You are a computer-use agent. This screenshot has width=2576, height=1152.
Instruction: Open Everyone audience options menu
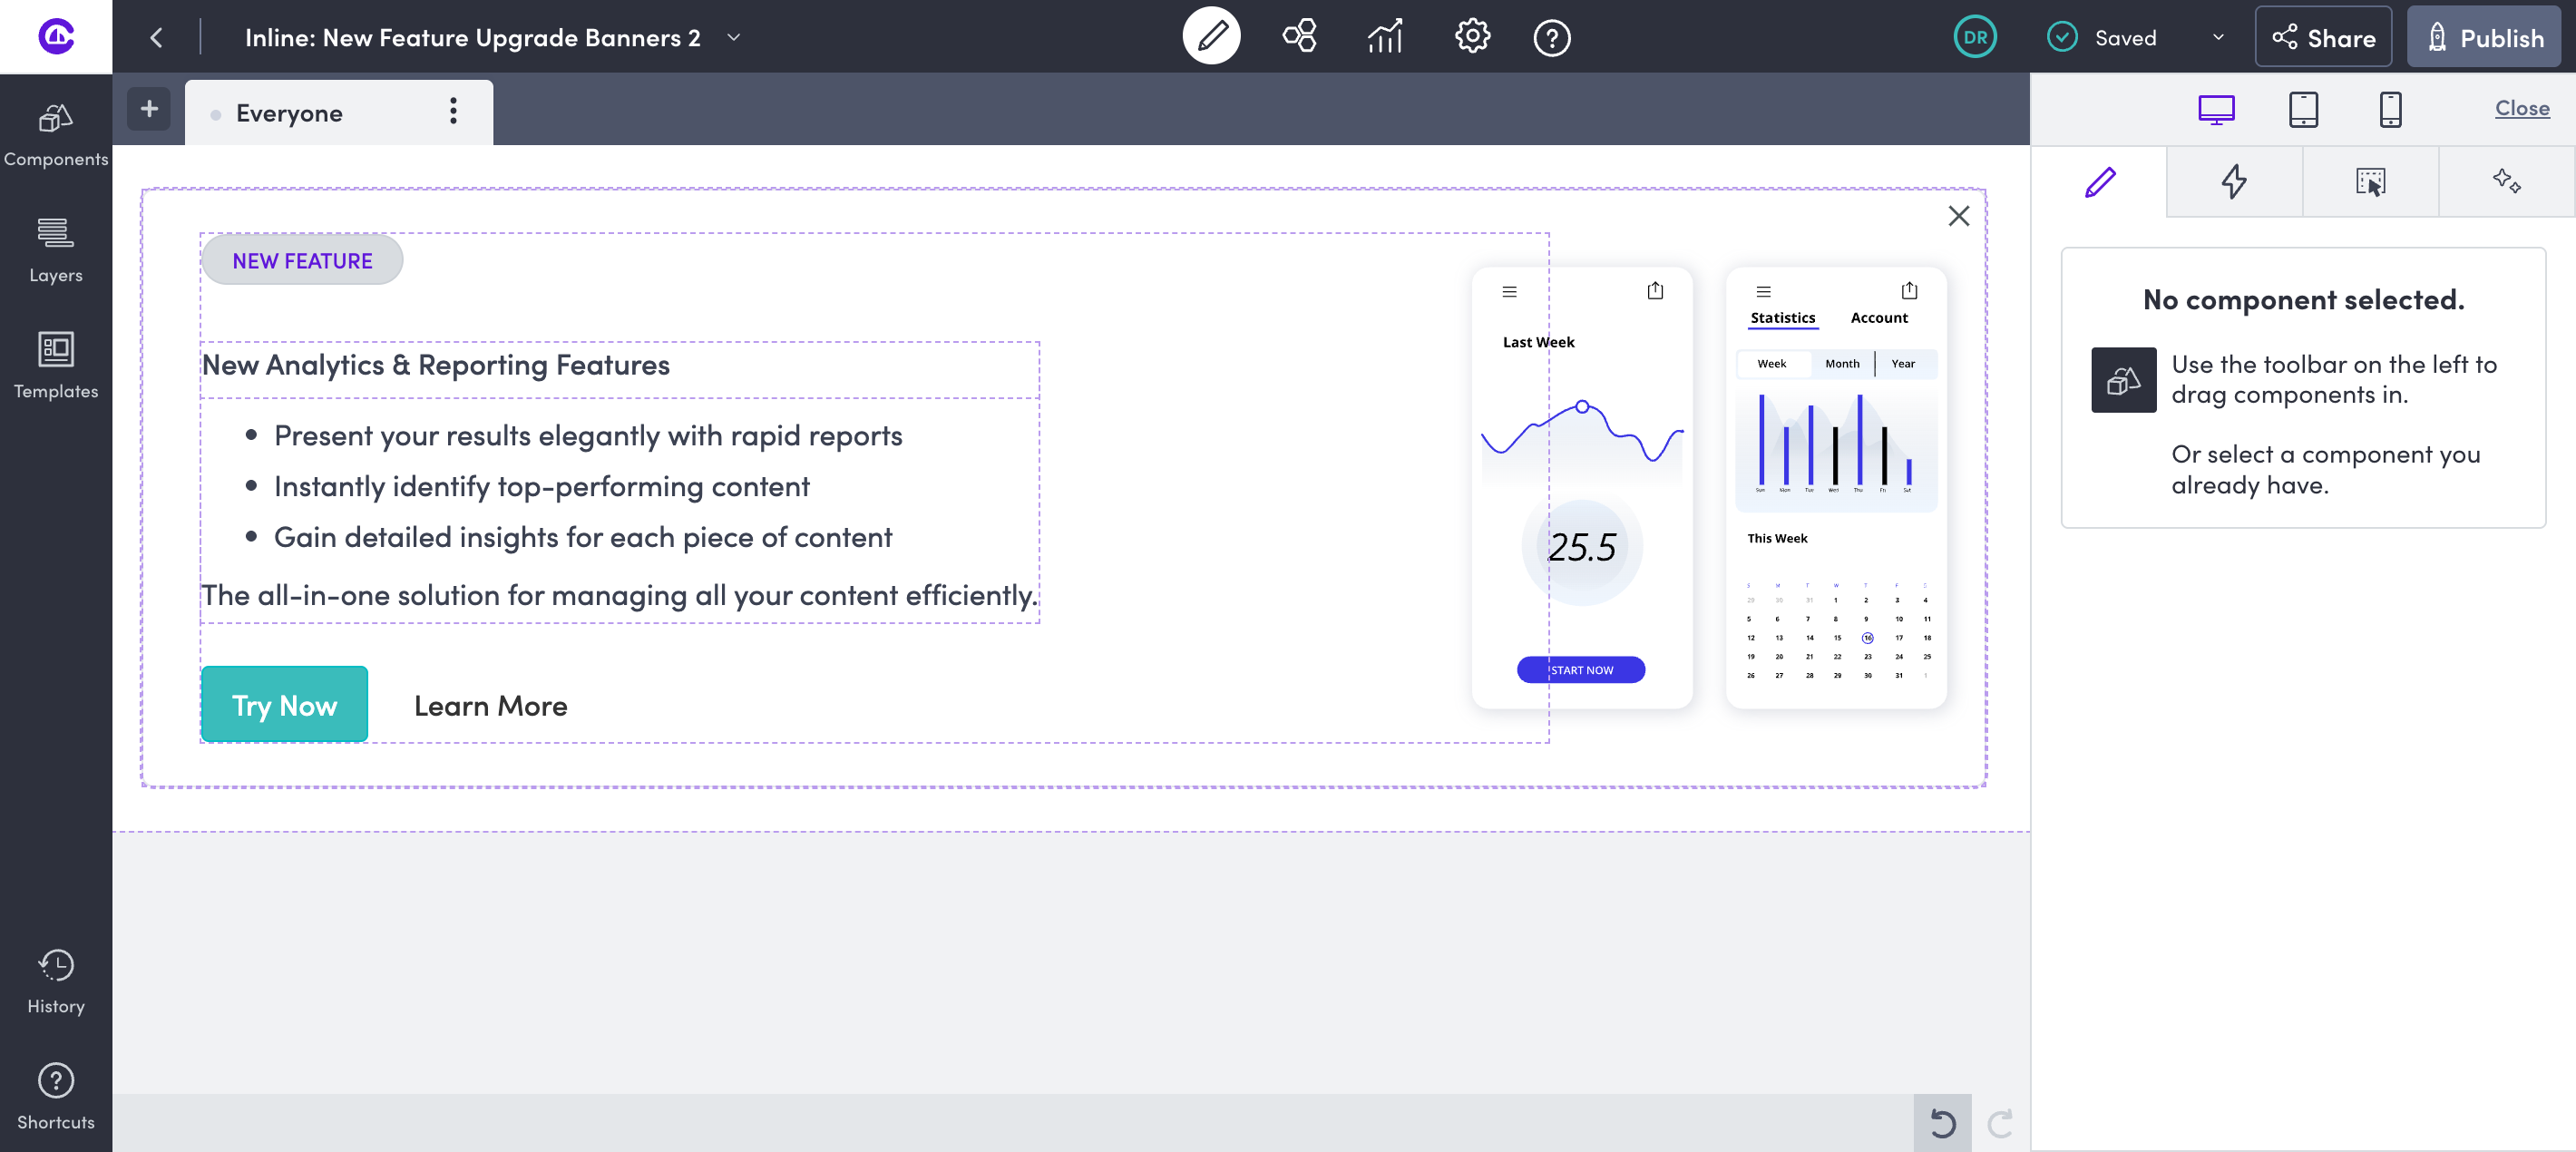coord(453,111)
